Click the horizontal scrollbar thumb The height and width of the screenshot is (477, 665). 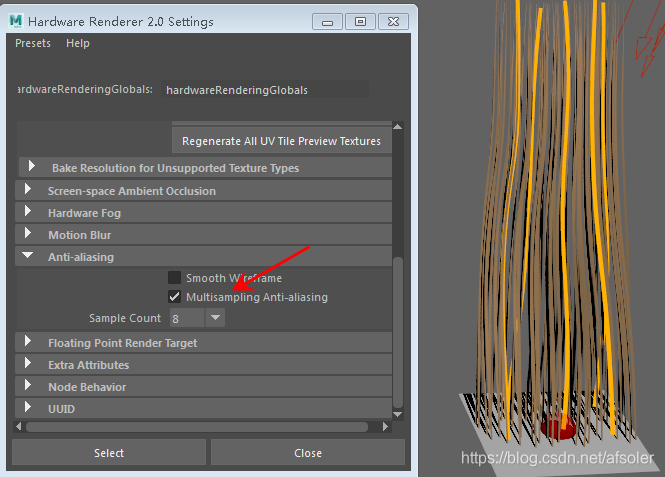tap(197, 427)
